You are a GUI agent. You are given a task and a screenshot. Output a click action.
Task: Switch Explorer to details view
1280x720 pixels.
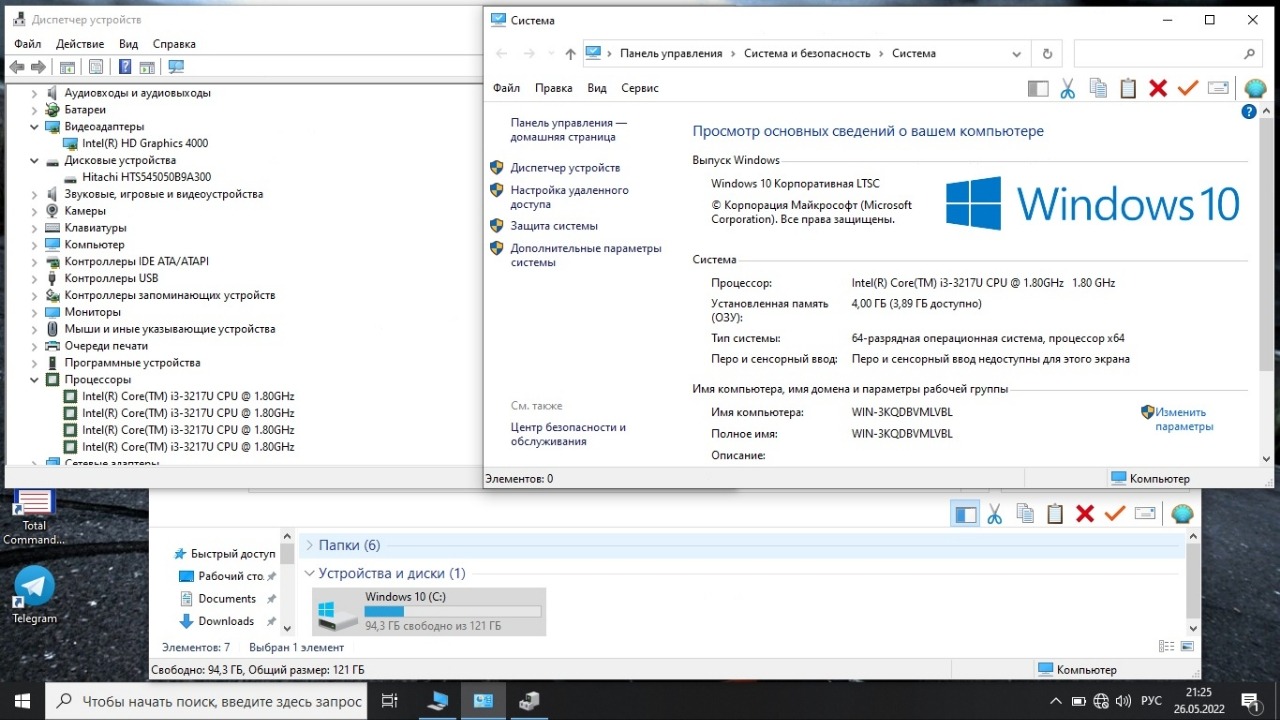[x=1166, y=647]
